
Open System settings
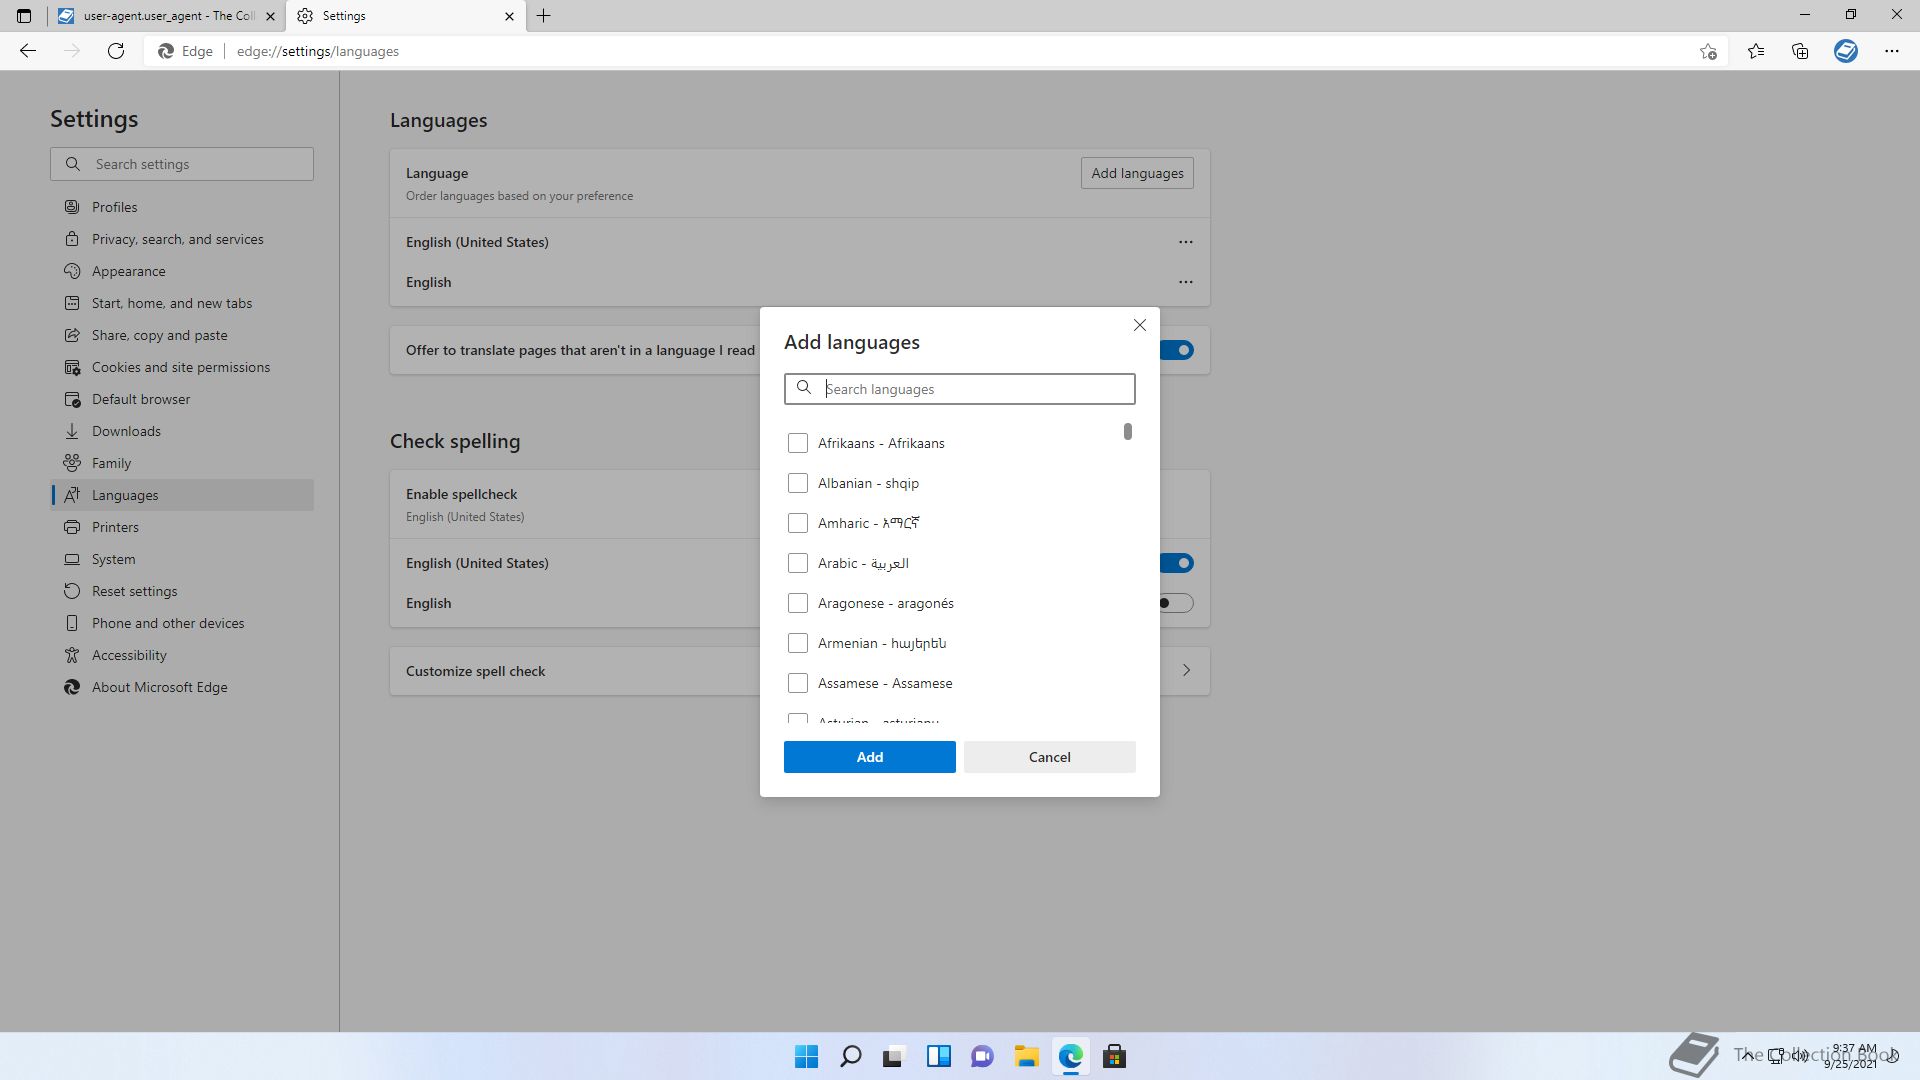(x=182, y=559)
